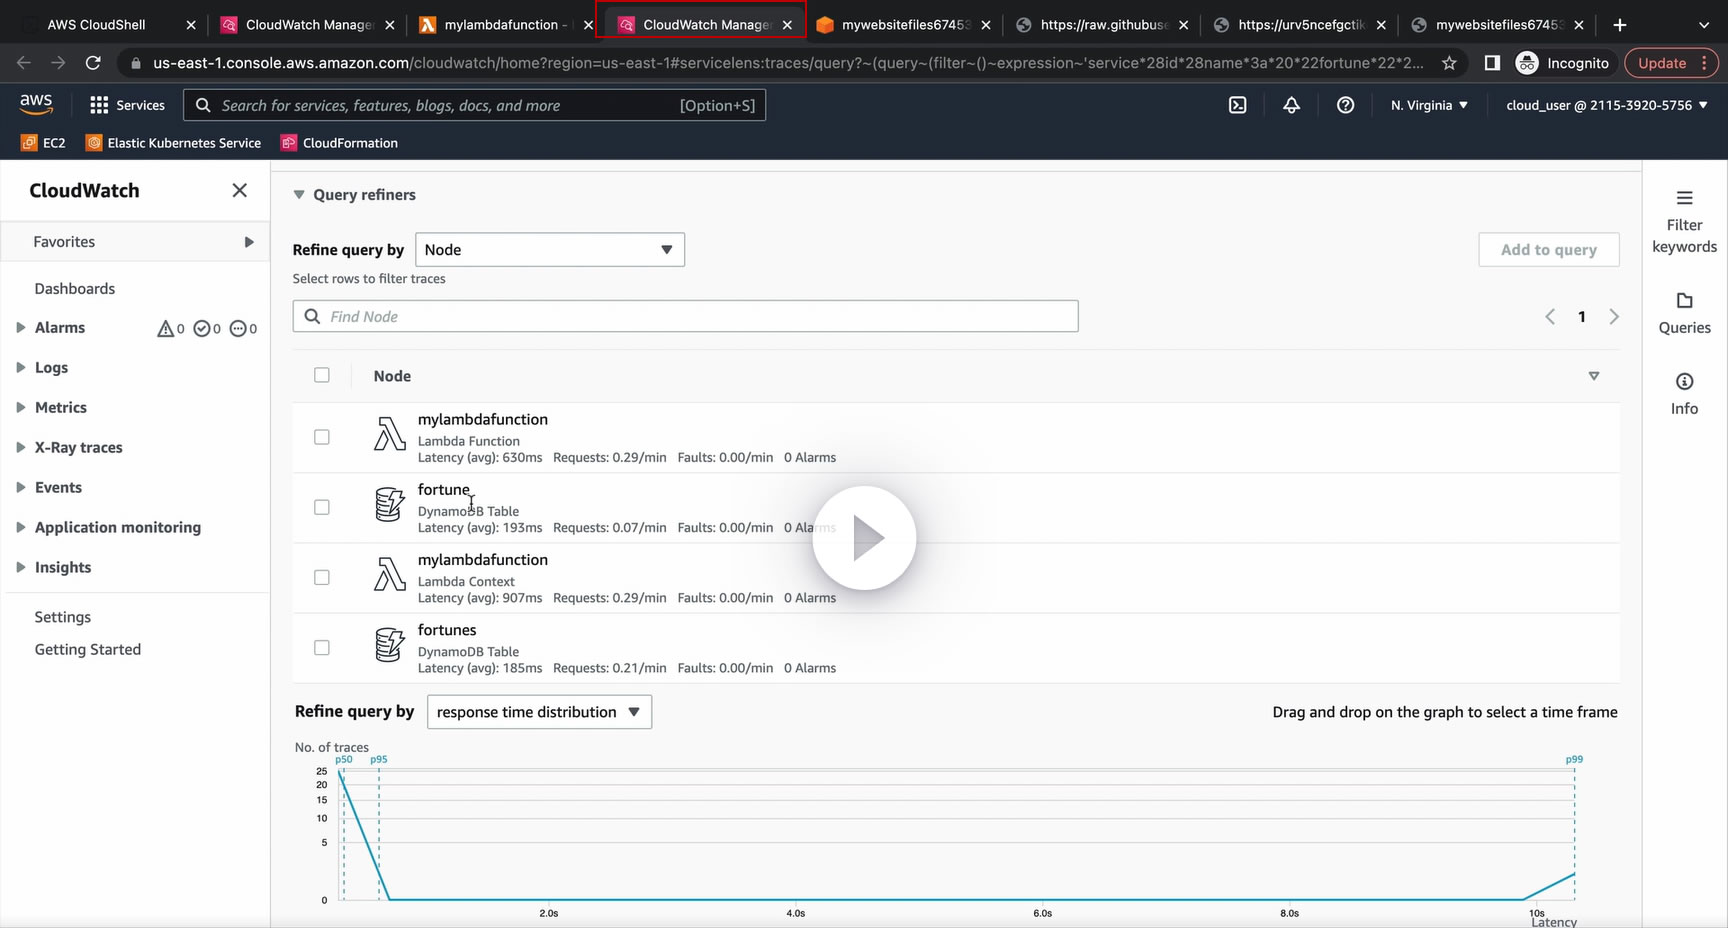Open the Queries side panel
1728x928 pixels.
[x=1684, y=313]
